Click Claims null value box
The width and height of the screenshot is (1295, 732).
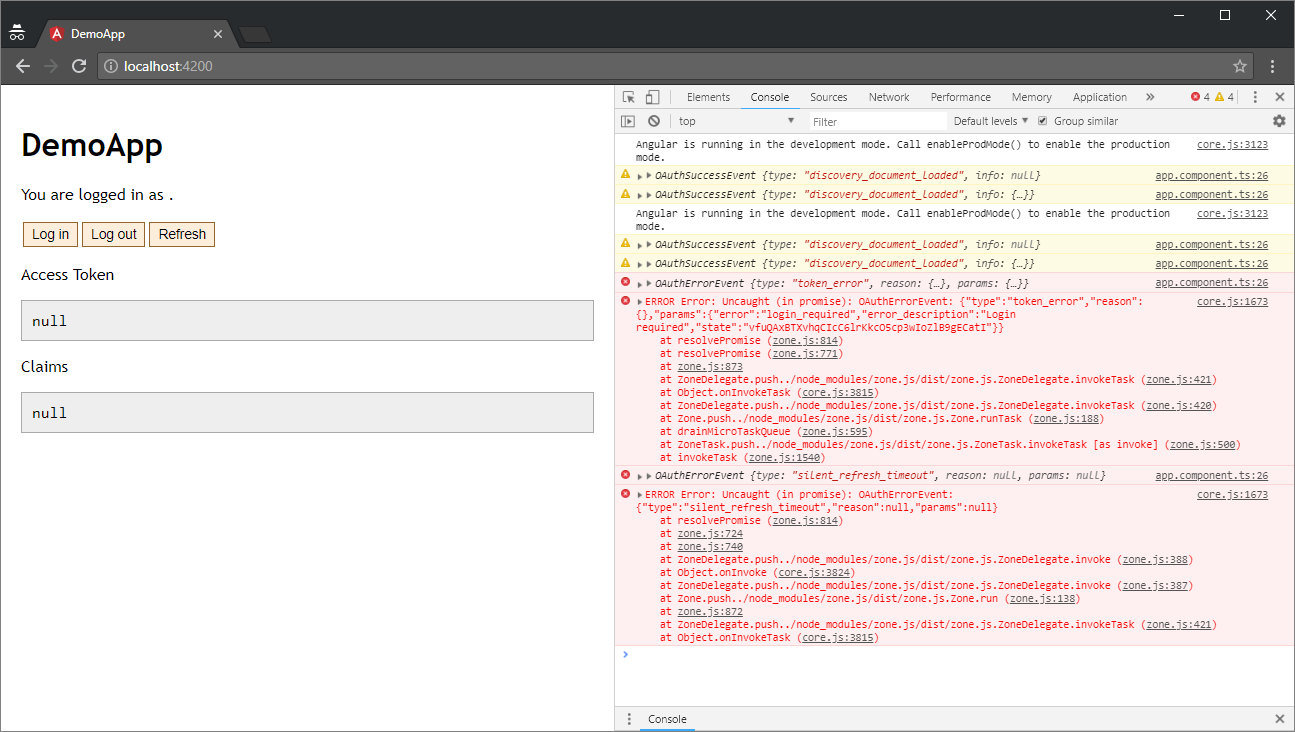(x=307, y=413)
